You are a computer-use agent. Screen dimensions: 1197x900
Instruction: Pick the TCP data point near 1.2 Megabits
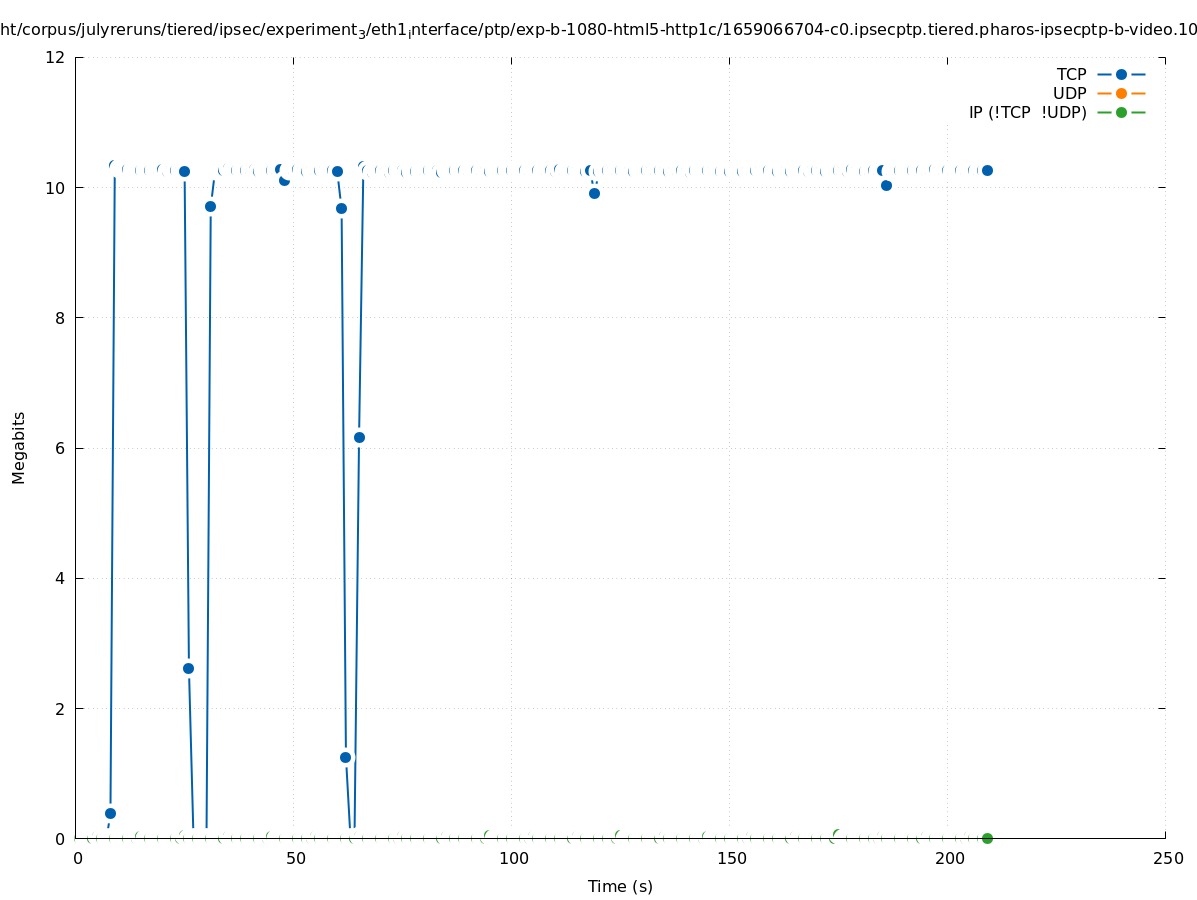click(x=345, y=757)
